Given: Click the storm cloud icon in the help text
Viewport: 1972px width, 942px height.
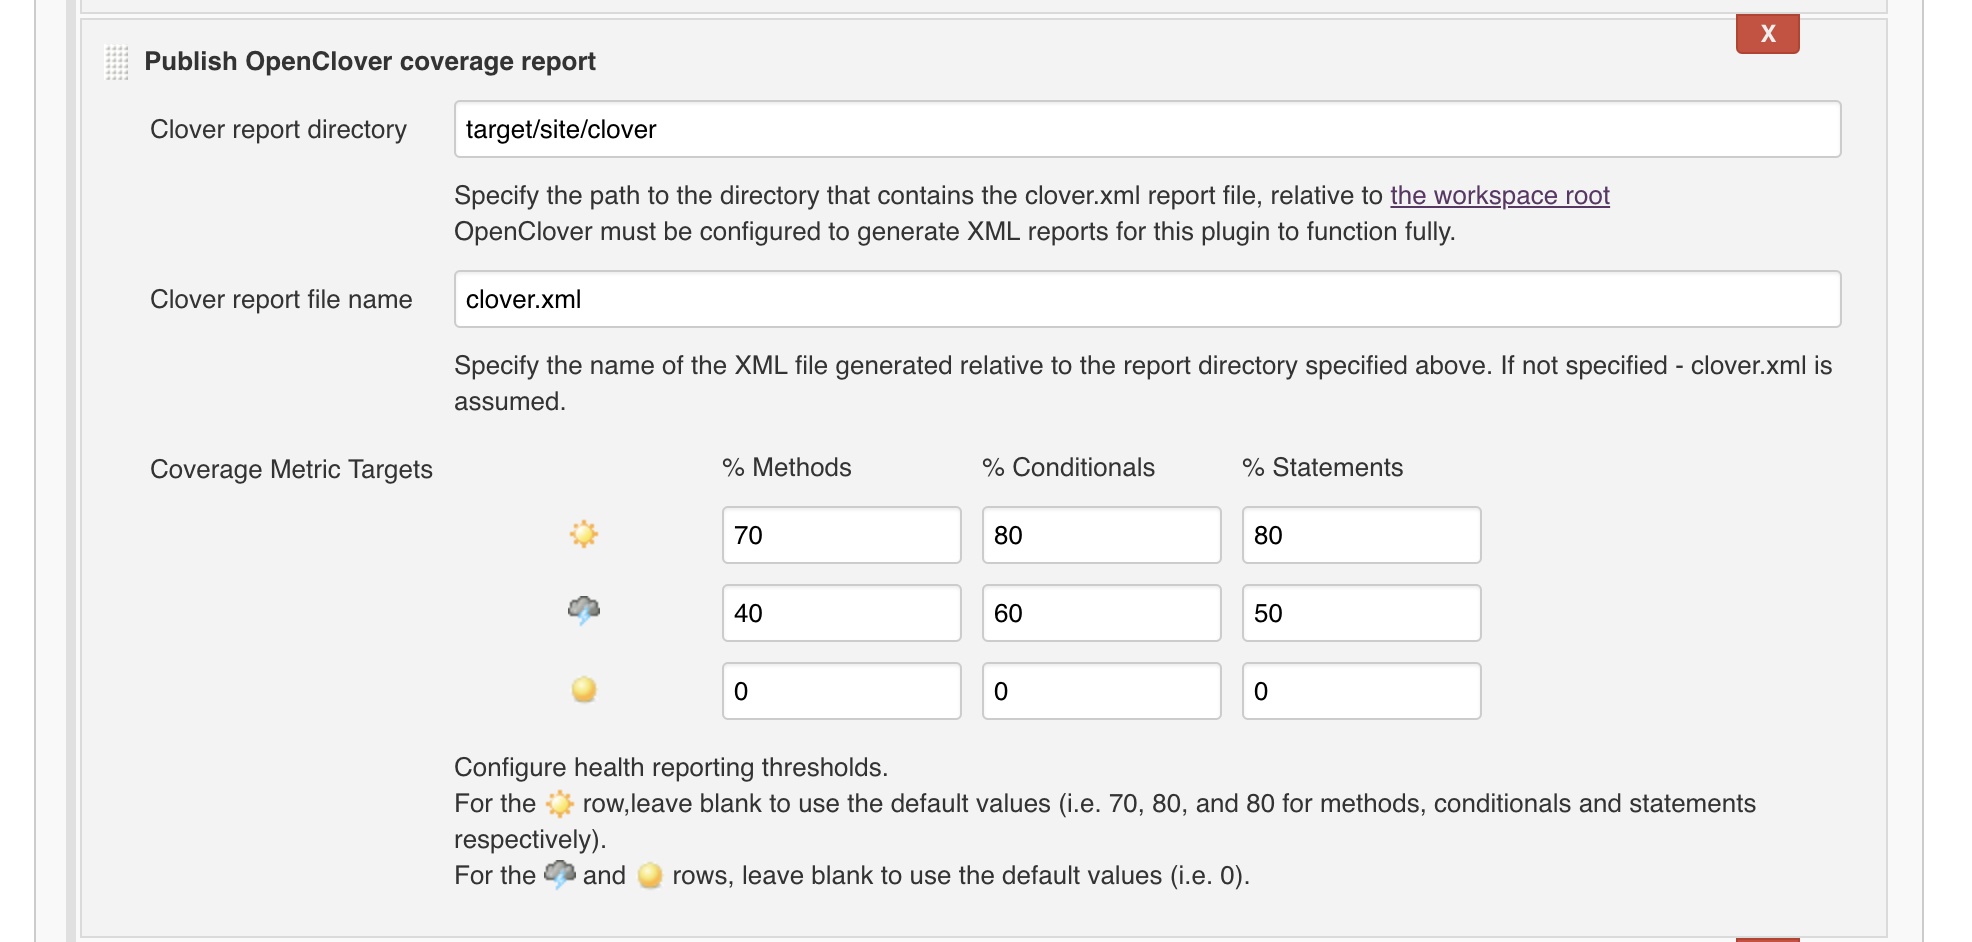Looking at the screenshot, I should (560, 875).
